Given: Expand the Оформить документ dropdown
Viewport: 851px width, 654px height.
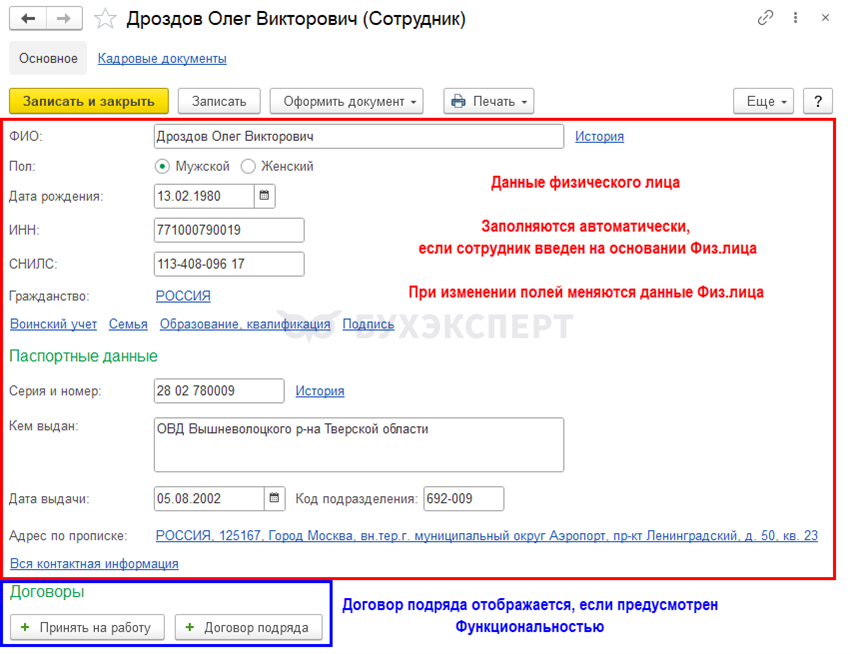Looking at the screenshot, I should (346, 101).
